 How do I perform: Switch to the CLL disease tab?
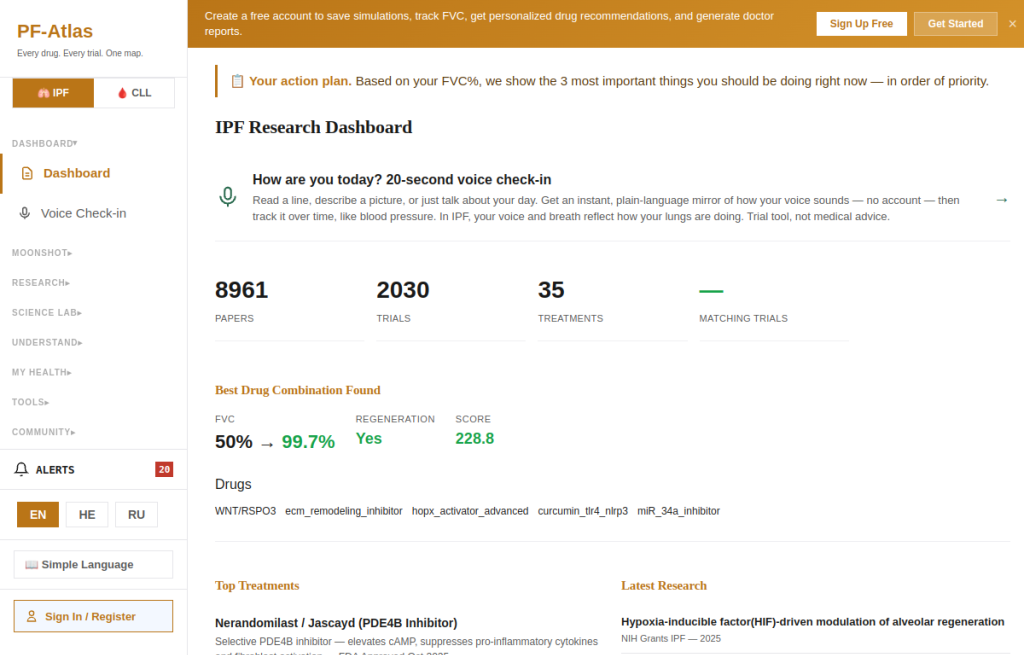[x=134, y=93]
